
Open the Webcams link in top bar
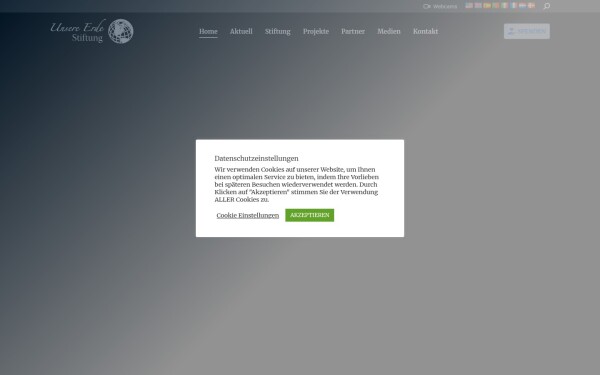[440, 6]
